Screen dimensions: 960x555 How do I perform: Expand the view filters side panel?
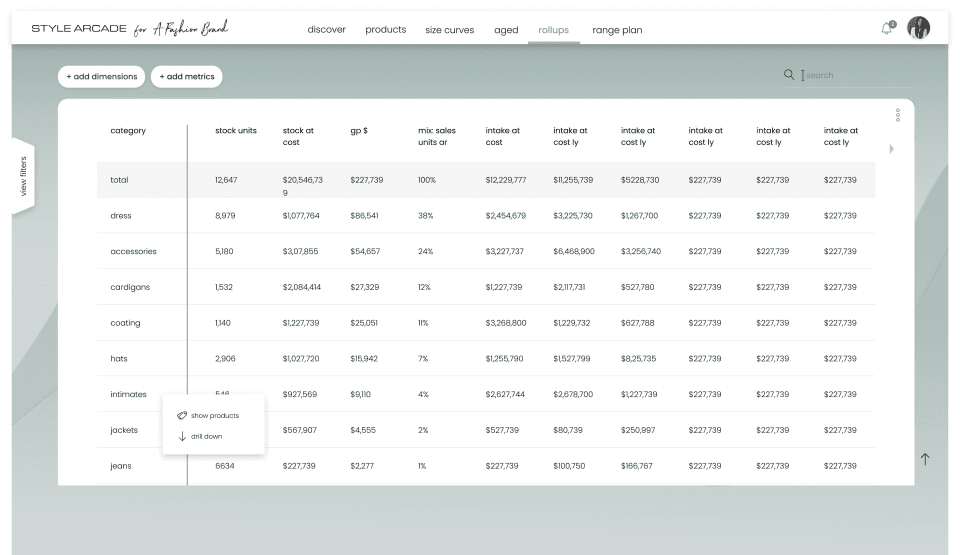(23, 176)
